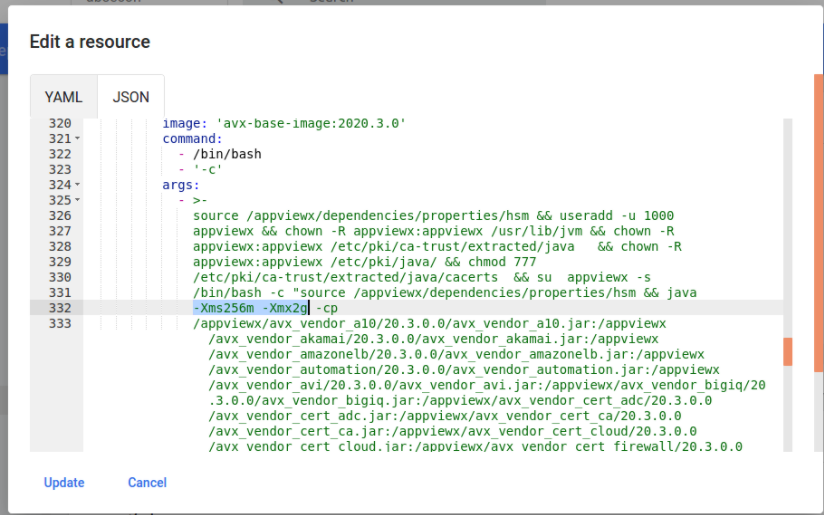Click the highlighted '-Xms256m -Xmx2g' text
The height and width of the screenshot is (515, 824).
point(250,308)
